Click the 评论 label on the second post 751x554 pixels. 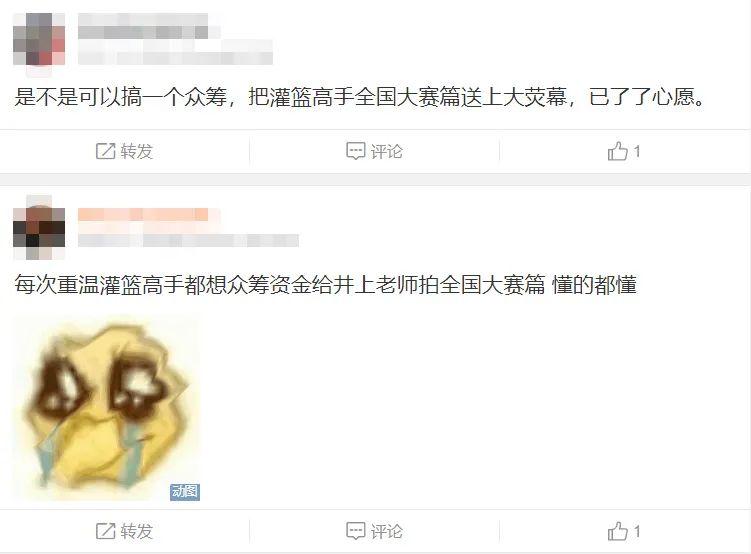tap(387, 531)
